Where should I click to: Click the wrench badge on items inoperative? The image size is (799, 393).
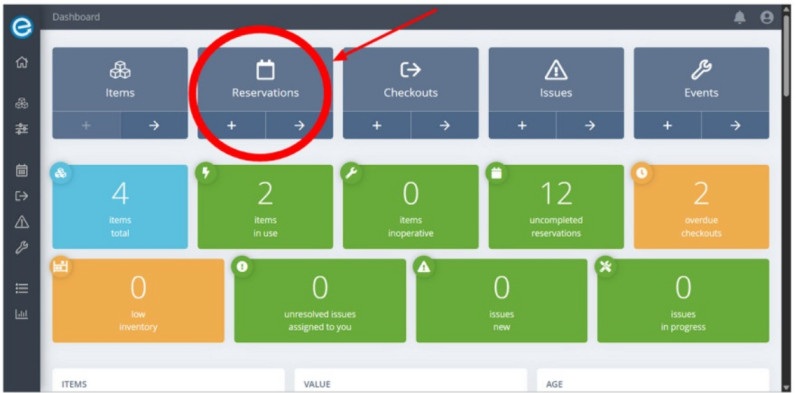point(351,173)
